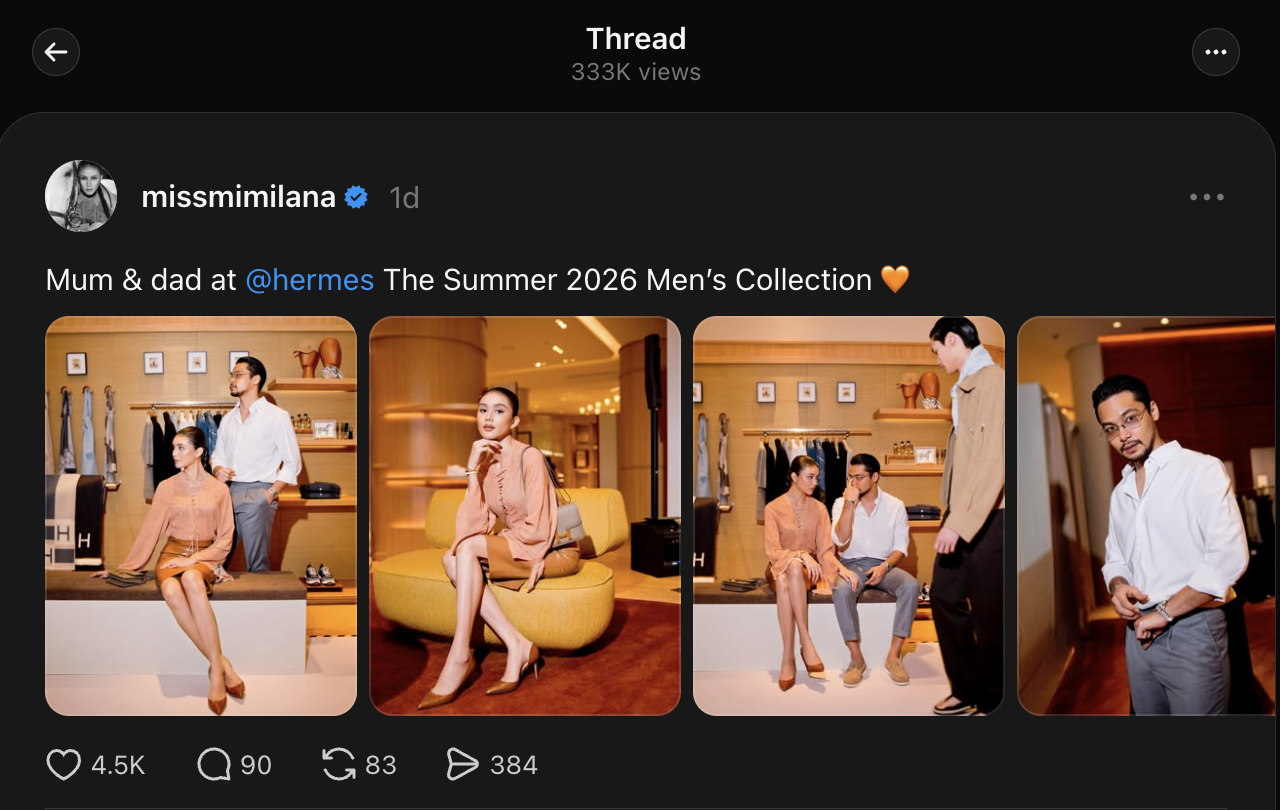The height and width of the screenshot is (810, 1280).
Task: Open the fourth photo of the man
Action: 1146,516
